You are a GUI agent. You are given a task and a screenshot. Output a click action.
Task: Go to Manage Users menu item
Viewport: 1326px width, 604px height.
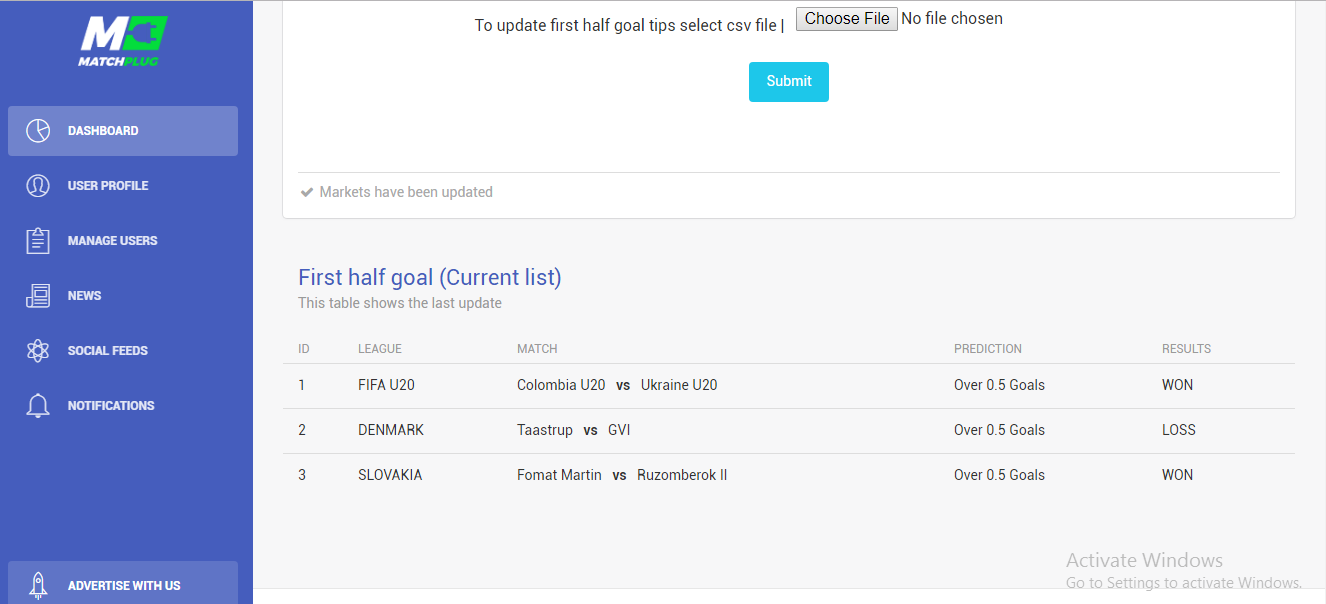point(112,241)
